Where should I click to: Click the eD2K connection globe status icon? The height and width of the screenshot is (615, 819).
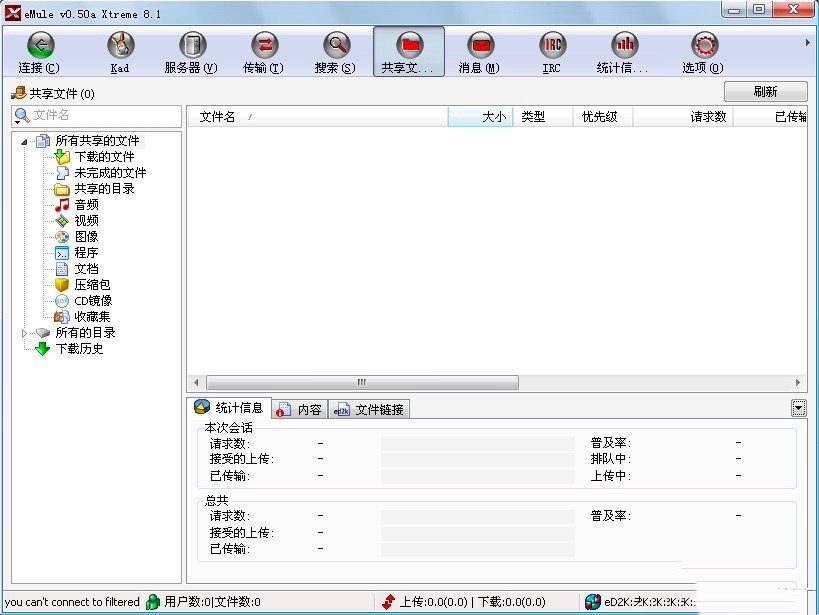(x=593, y=602)
